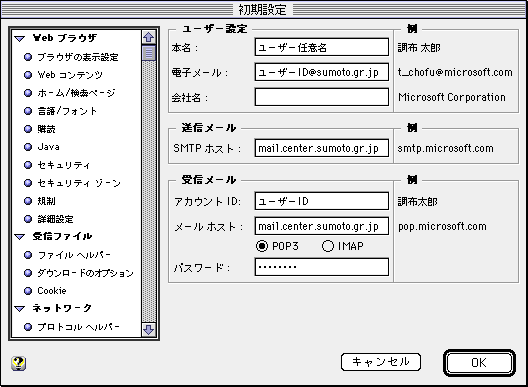Click the example text t_chofu@microsoft.com
The width and height of the screenshot is (528, 387).
(455, 72)
